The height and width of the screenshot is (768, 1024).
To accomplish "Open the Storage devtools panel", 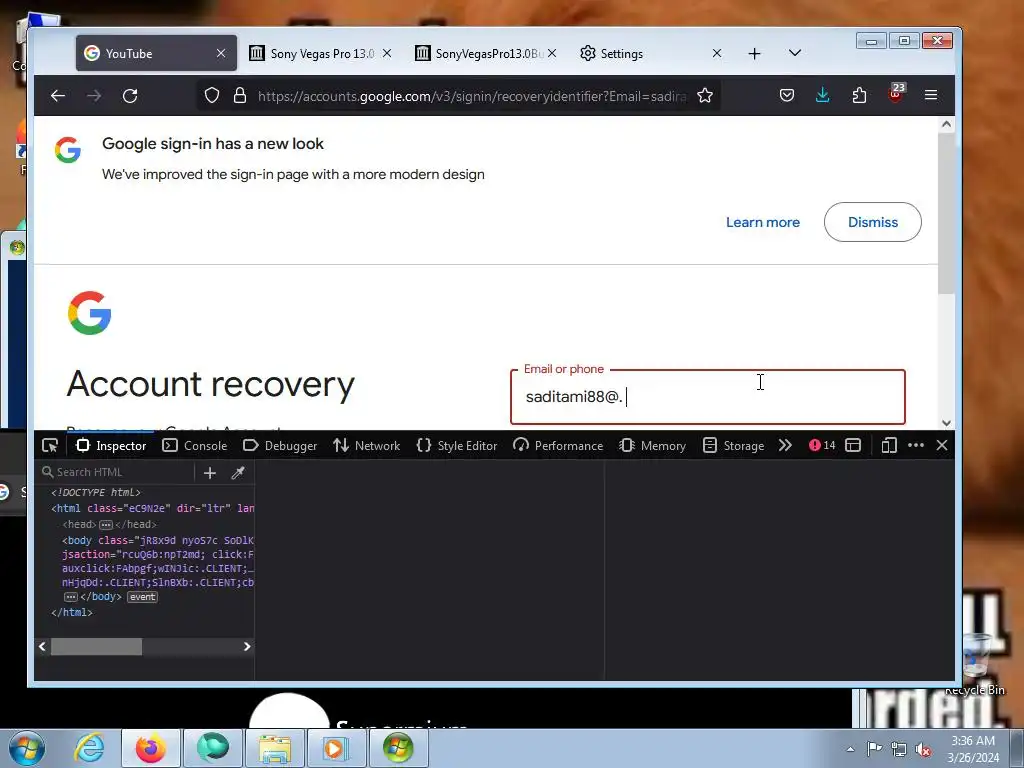I will [733, 445].
